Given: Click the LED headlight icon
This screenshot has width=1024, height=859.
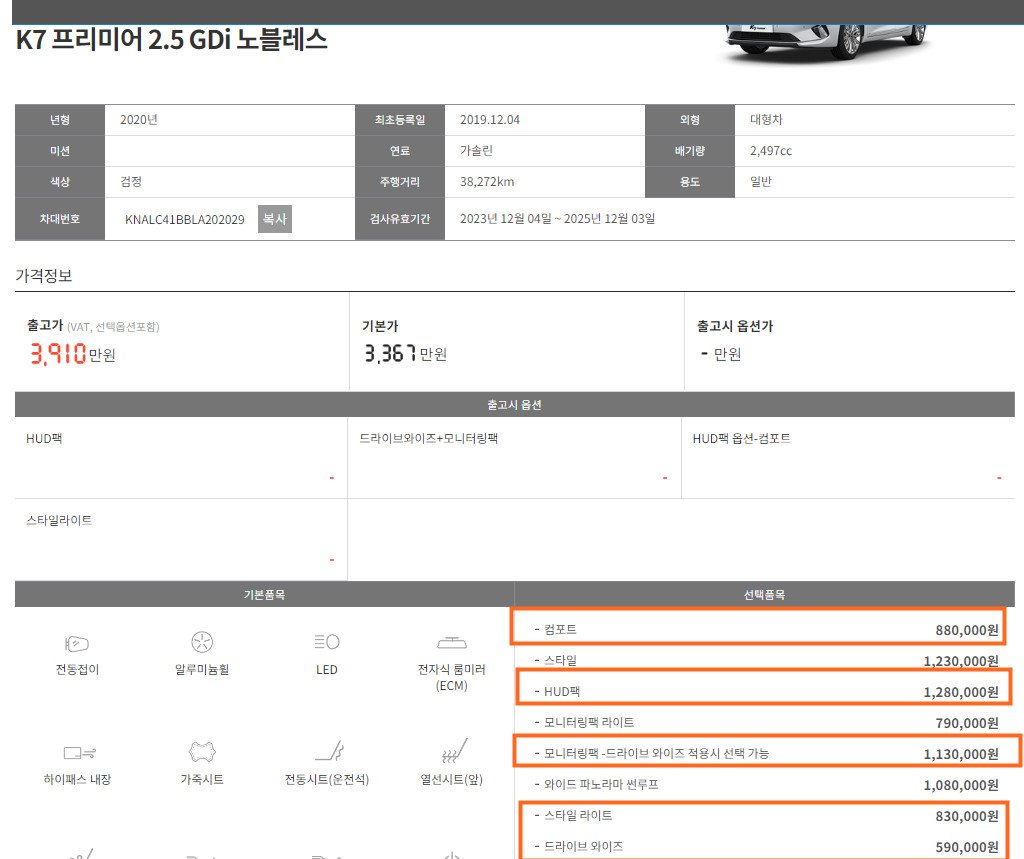Looking at the screenshot, I should click(327, 641).
